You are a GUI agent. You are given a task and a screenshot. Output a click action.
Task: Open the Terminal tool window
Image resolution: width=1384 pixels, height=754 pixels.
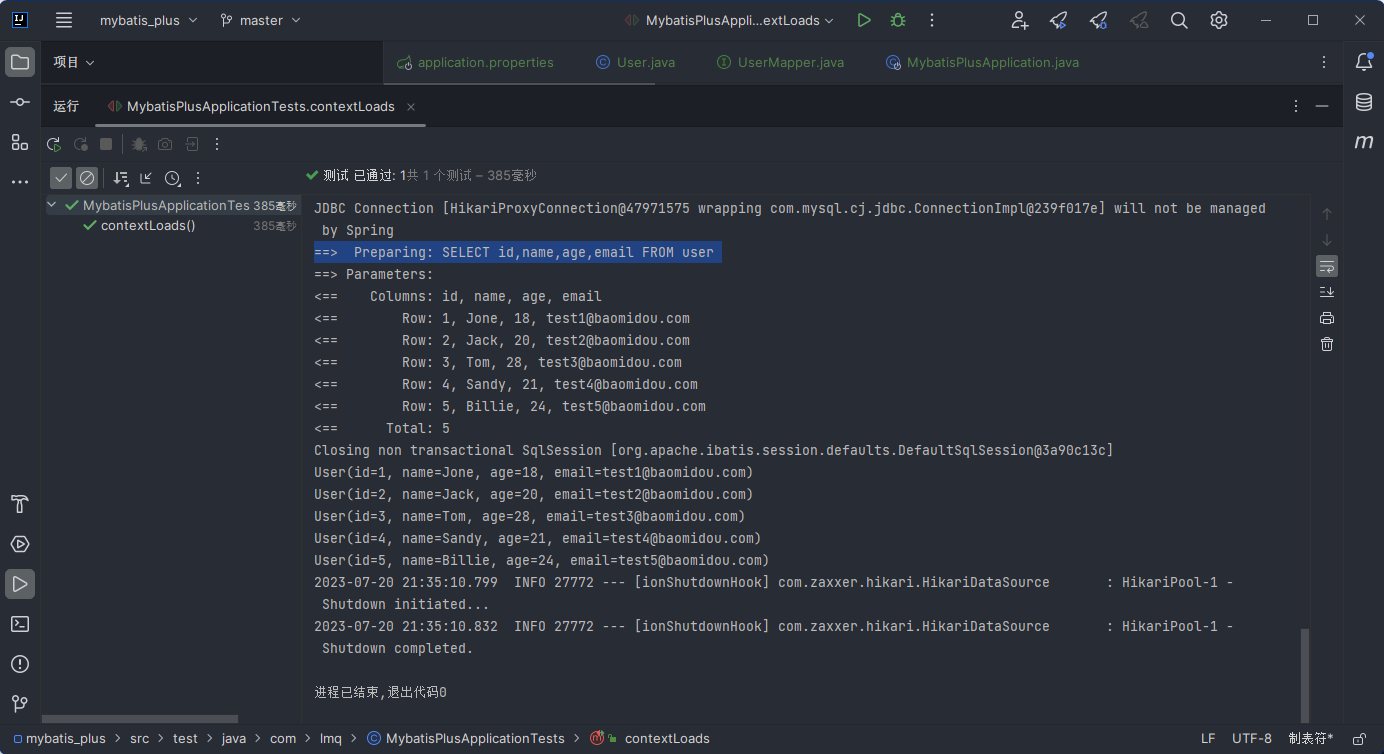pyautogui.click(x=20, y=624)
